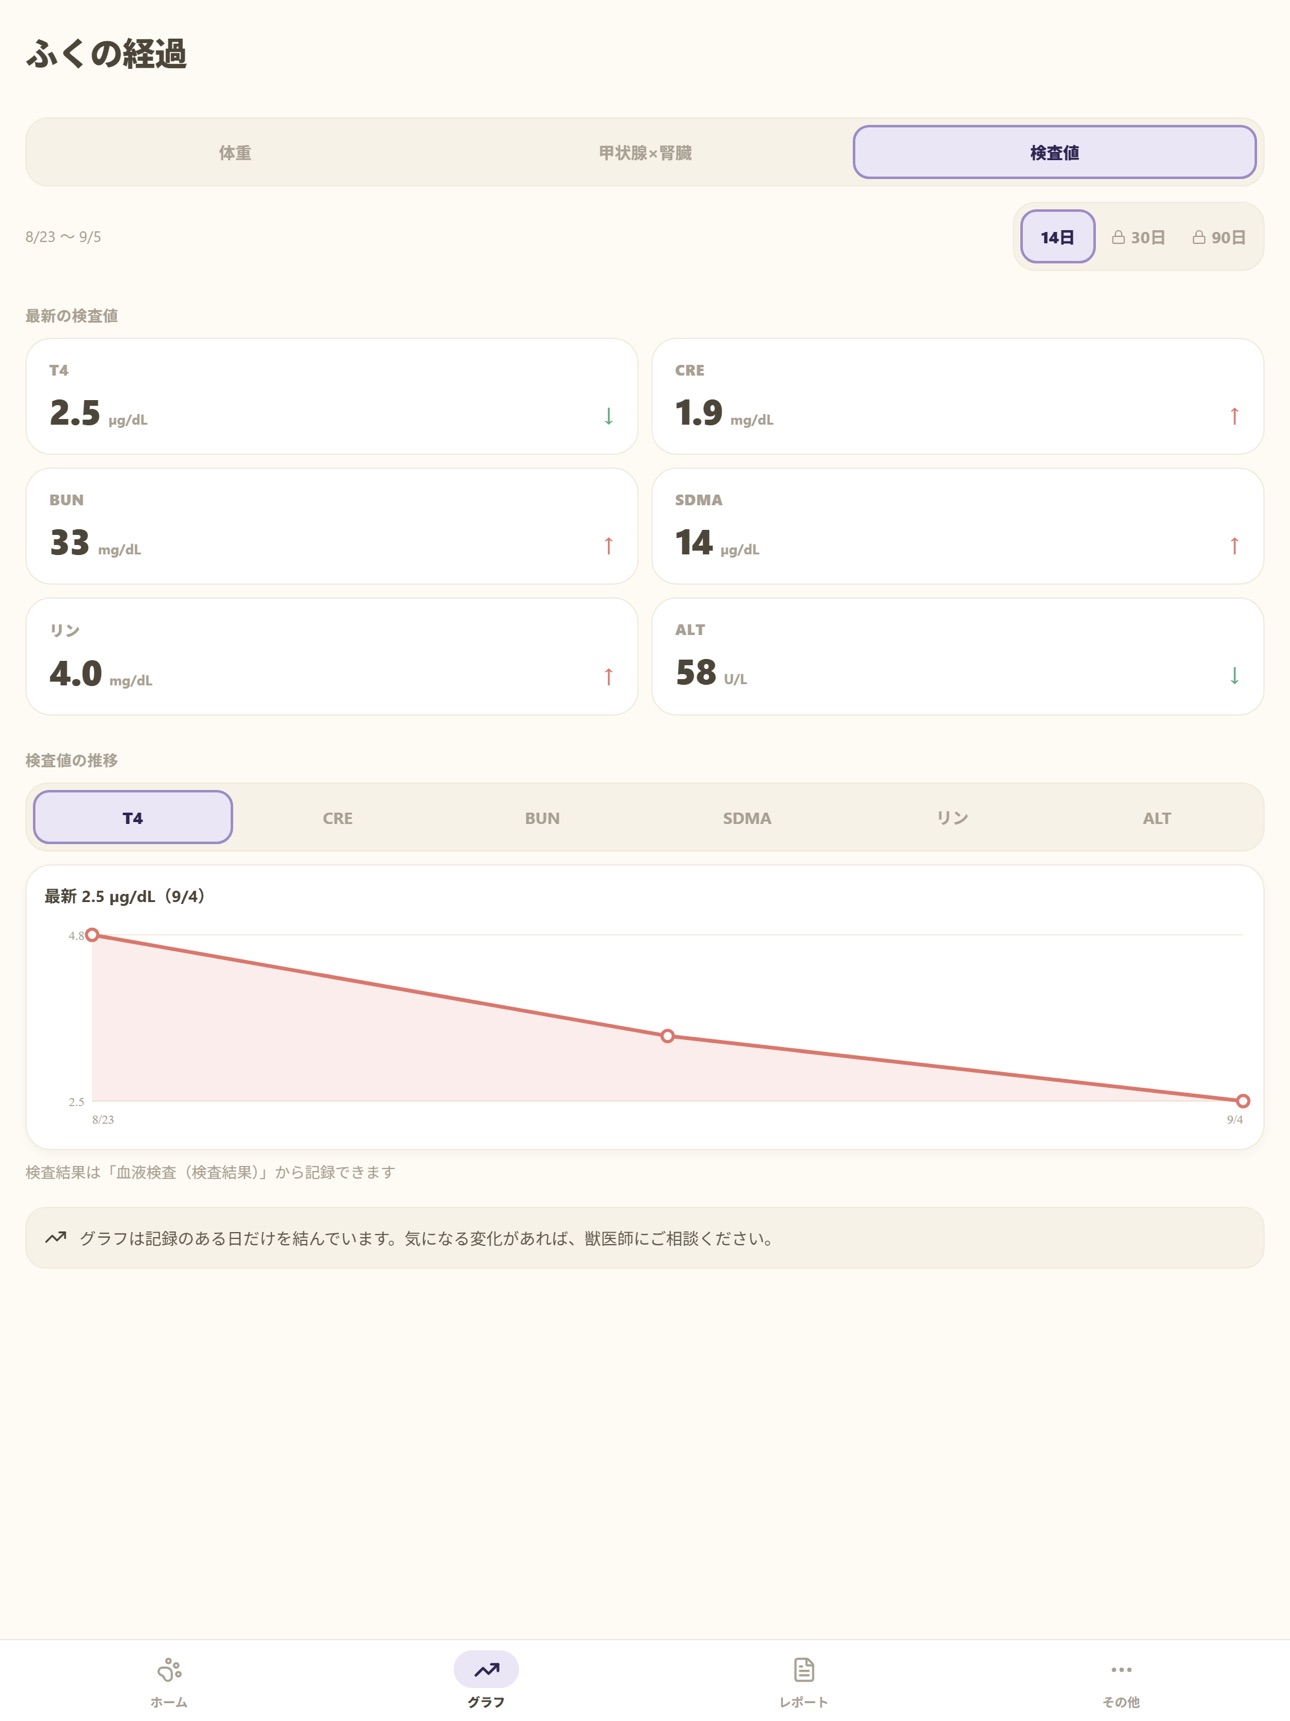Open the BUN 33 mg/dL card
Image resolution: width=1290 pixels, height=1721 pixels.
pos(332,527)
